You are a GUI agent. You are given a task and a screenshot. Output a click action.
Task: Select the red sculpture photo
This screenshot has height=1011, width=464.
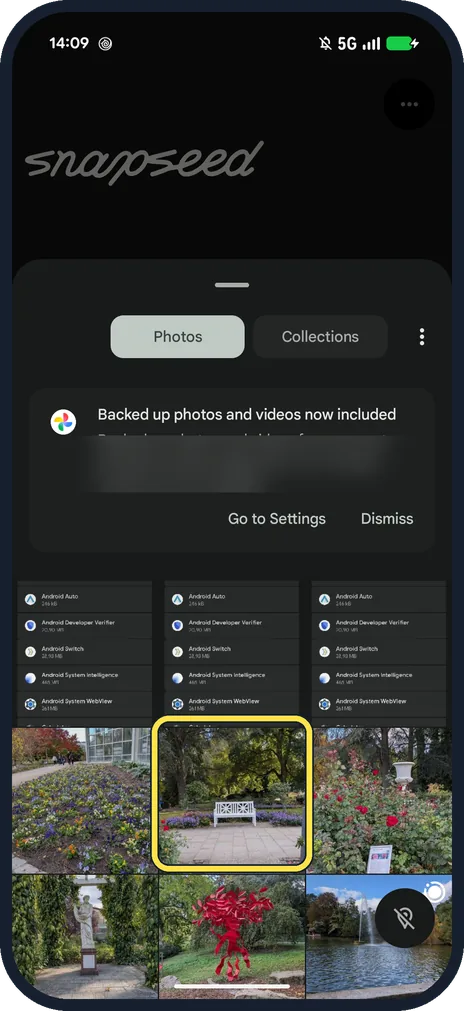tap(232, 936)
